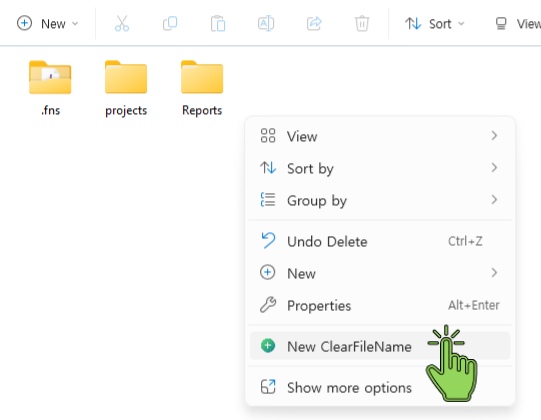Select the Reports folder
The width and height of the screenshot is (541, 420).
tap(202, 88)
